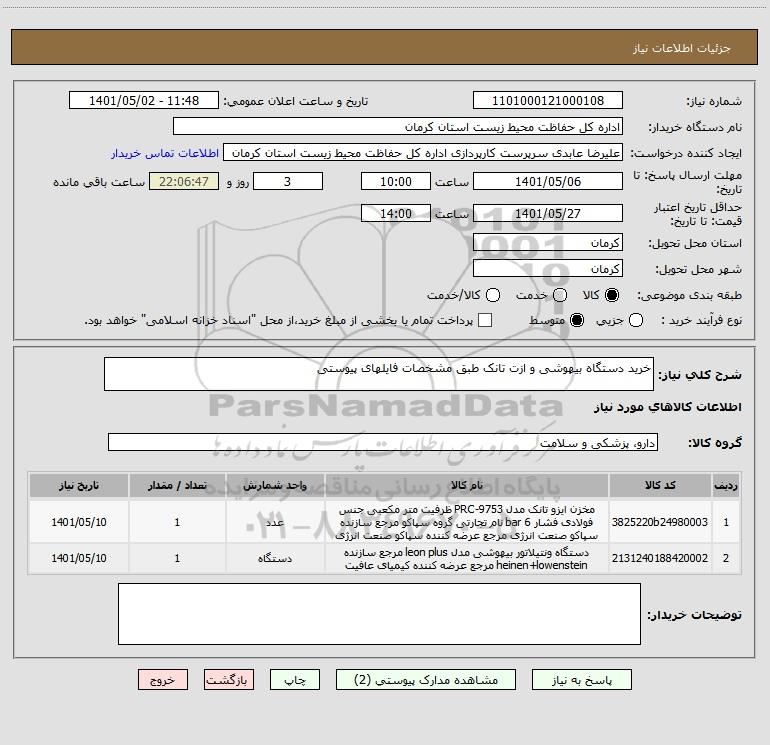The width and height of the screenshot is (770, 745).
Task: Click the request creator field علیرضا عابدی
Action: (x=423, y=153)
